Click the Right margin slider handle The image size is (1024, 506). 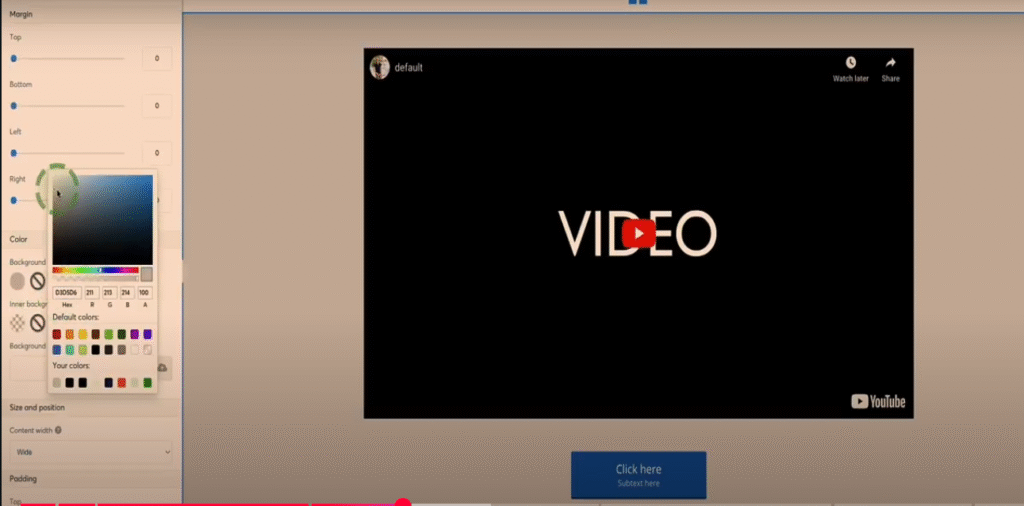pos(14,200)
